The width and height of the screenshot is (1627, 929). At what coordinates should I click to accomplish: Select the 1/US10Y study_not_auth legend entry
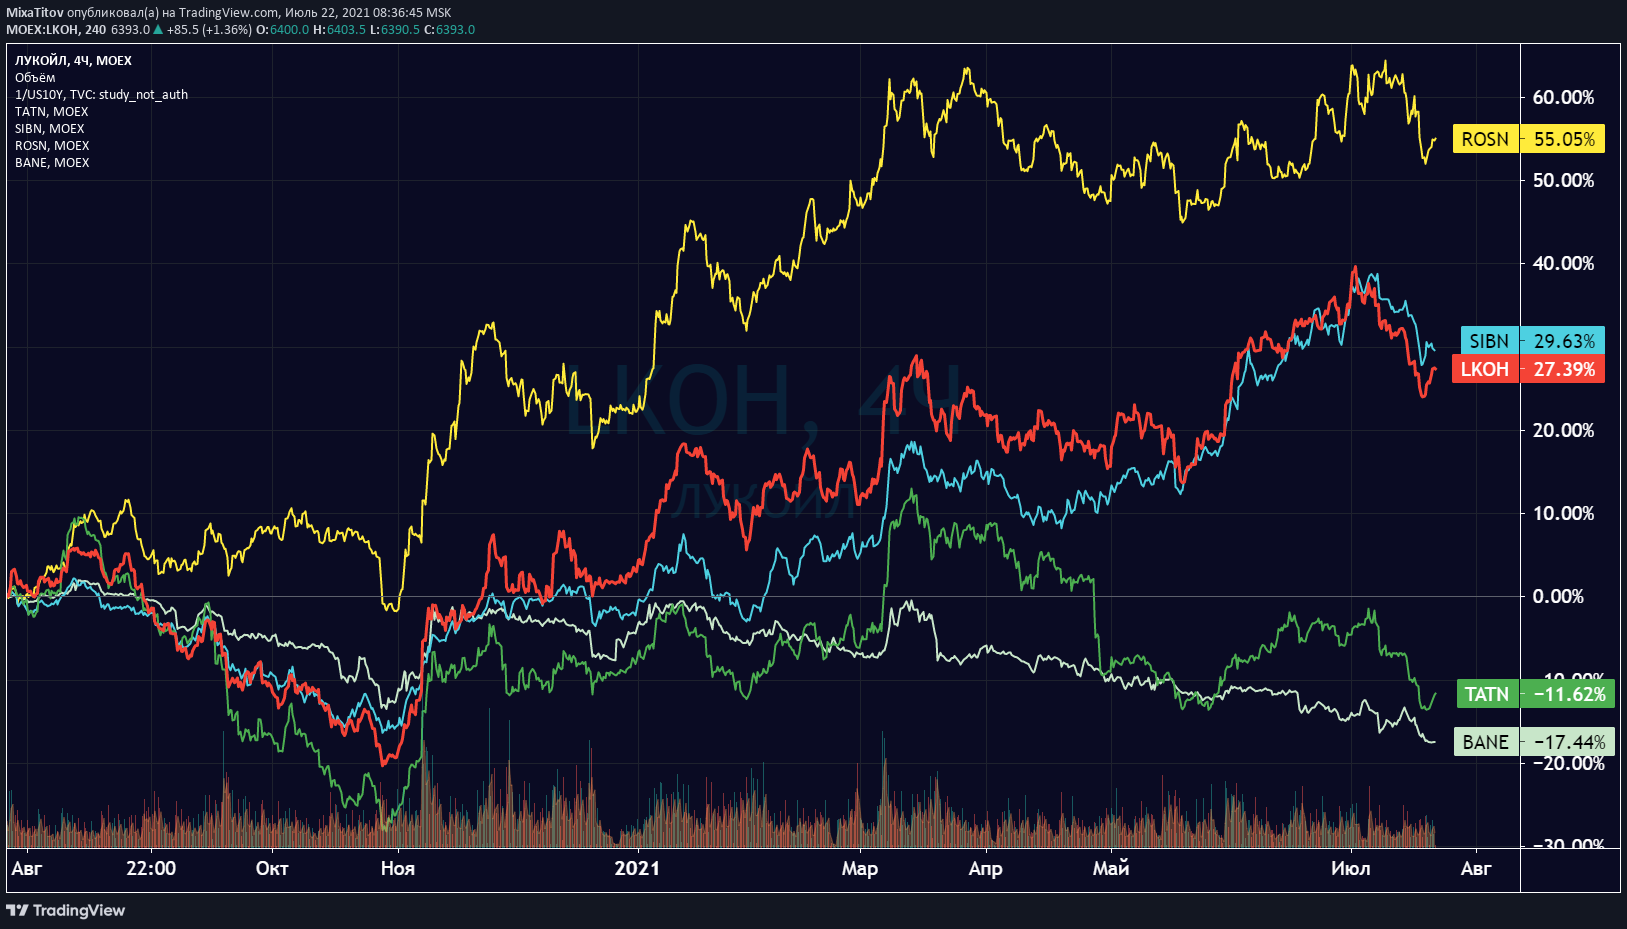tap(101, 94)
